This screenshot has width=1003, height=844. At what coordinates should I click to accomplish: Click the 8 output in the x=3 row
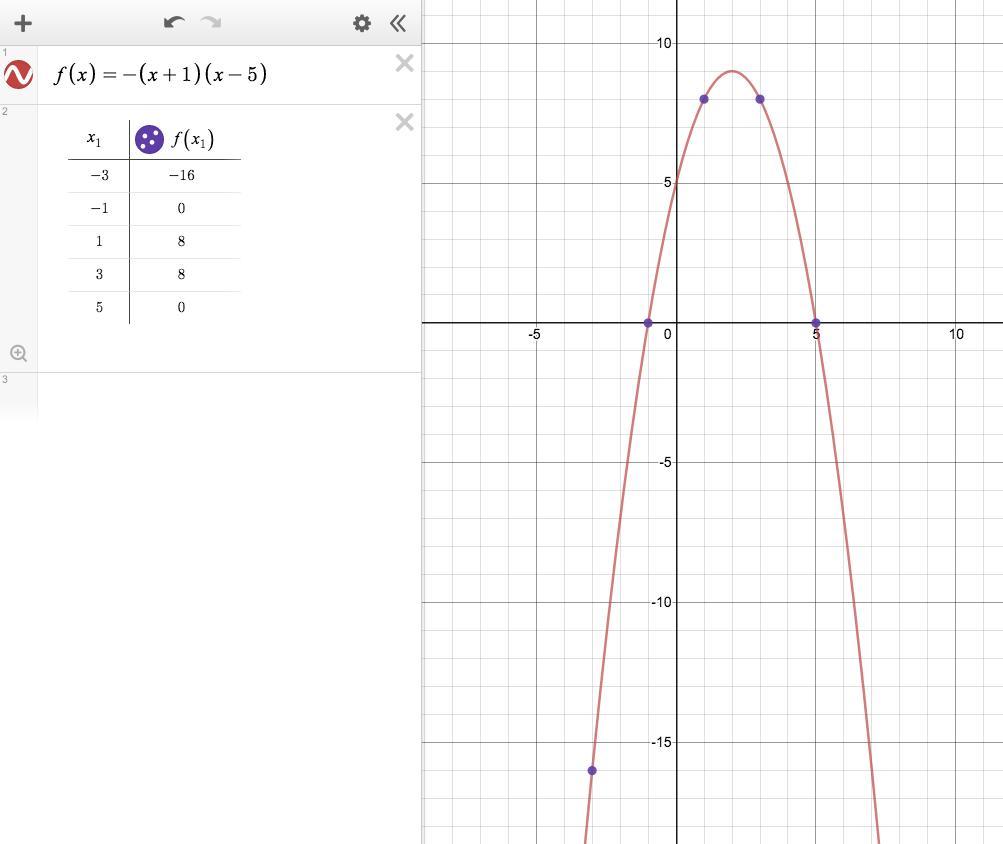click(182, 275)
